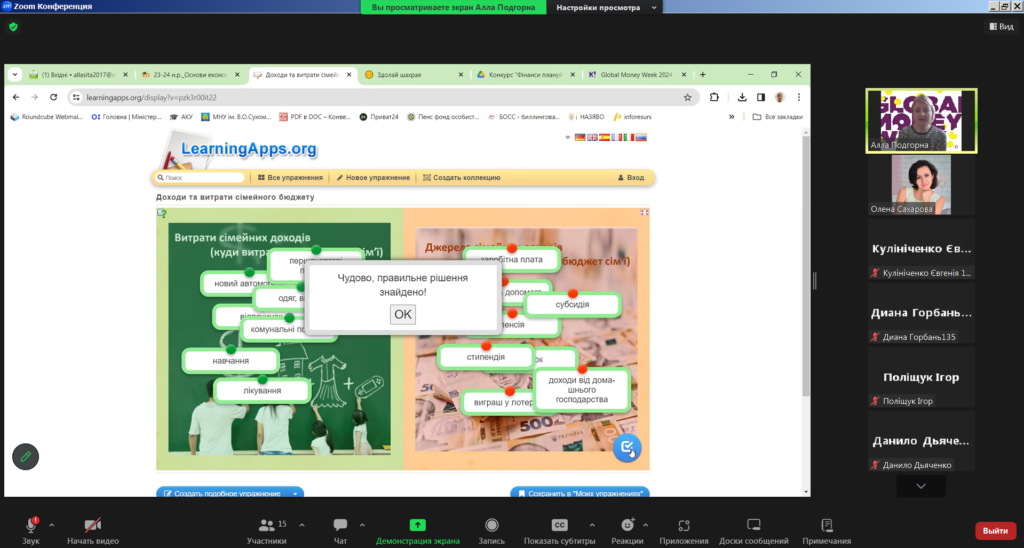This screenshot has width=1024, height=548.
Task: Click Сохранить в Моих упражнениях button
Action: click(x=580, y=492)
